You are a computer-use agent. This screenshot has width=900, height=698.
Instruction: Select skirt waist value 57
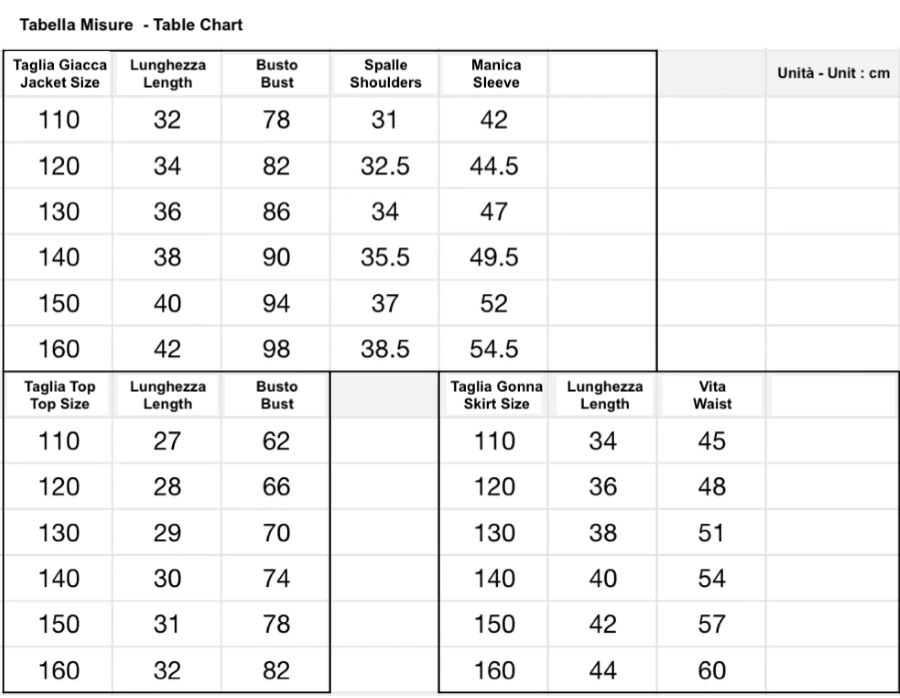712,624
